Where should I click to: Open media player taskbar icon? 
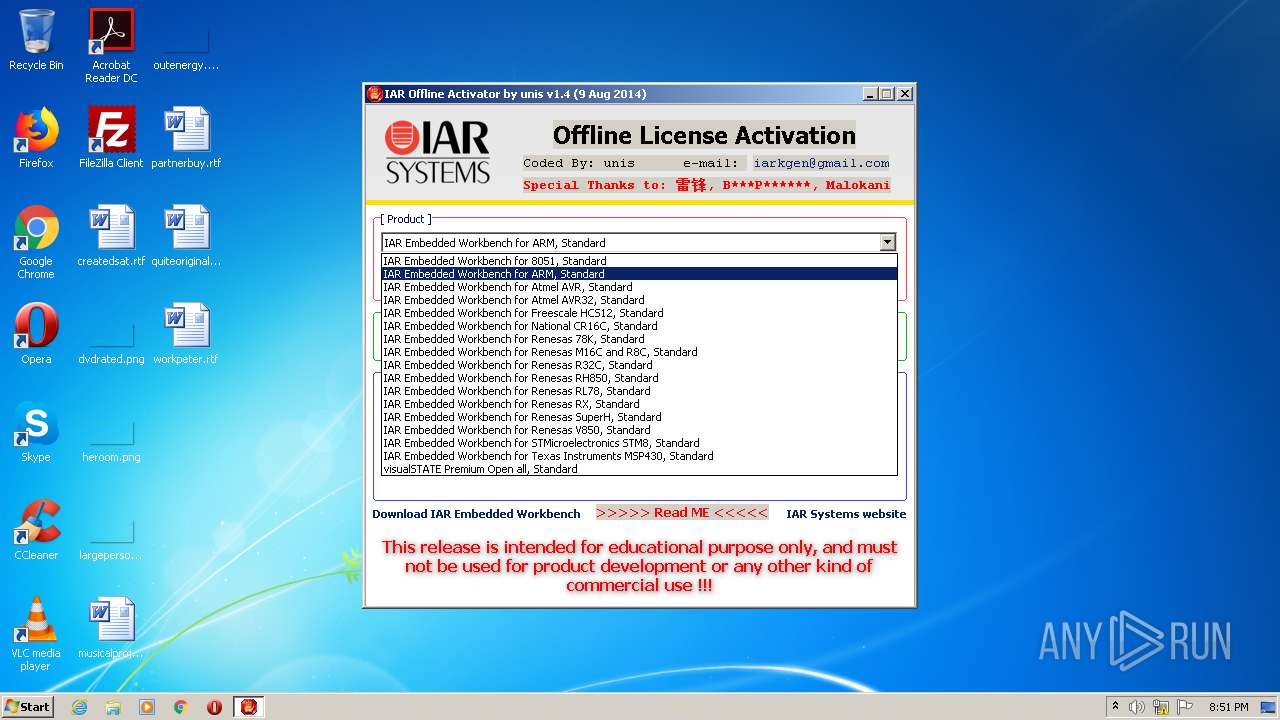coord(147,707)
